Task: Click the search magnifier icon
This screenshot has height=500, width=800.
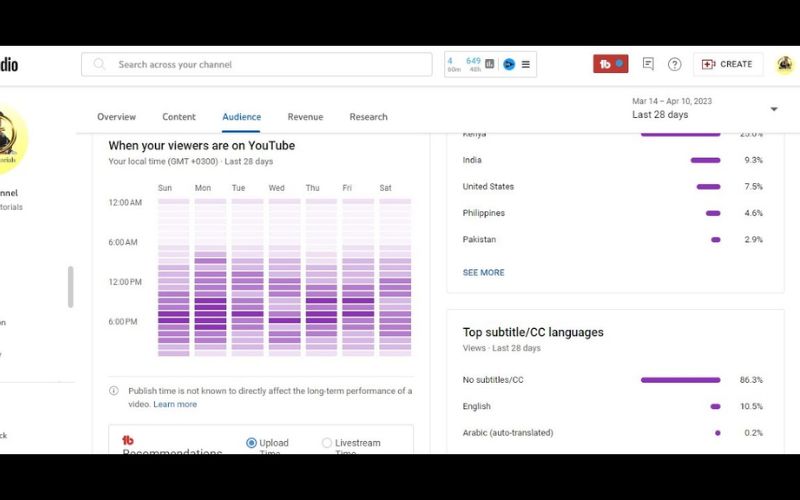Action: (x=99, y=64)
